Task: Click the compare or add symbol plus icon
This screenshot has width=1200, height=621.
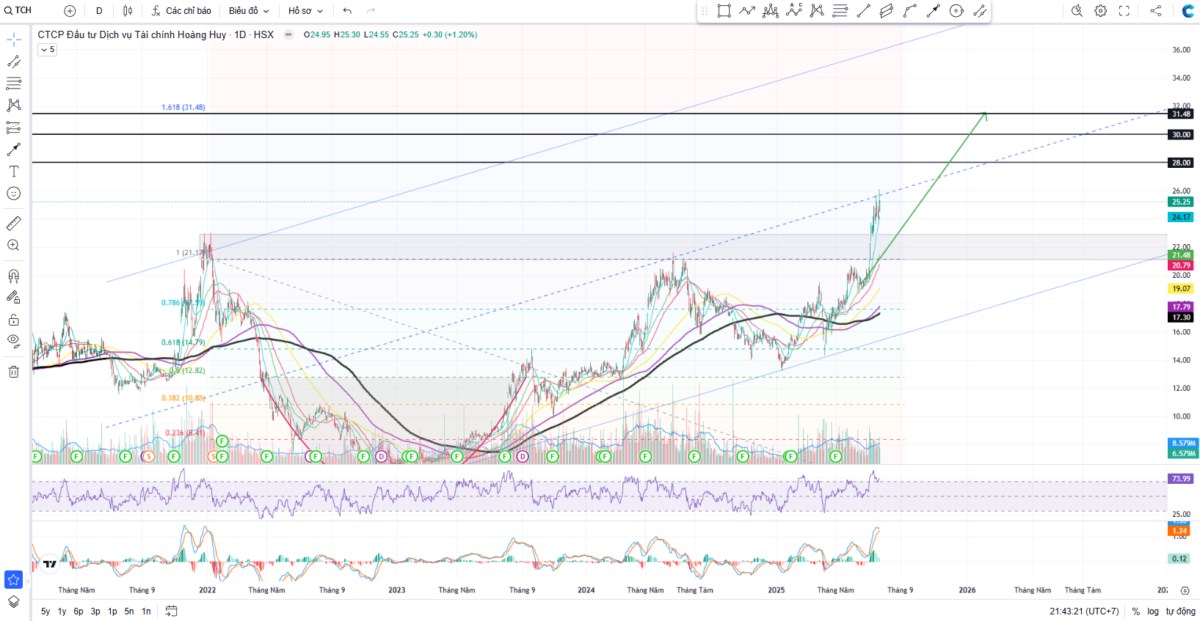Action: [x=70, y=11]
